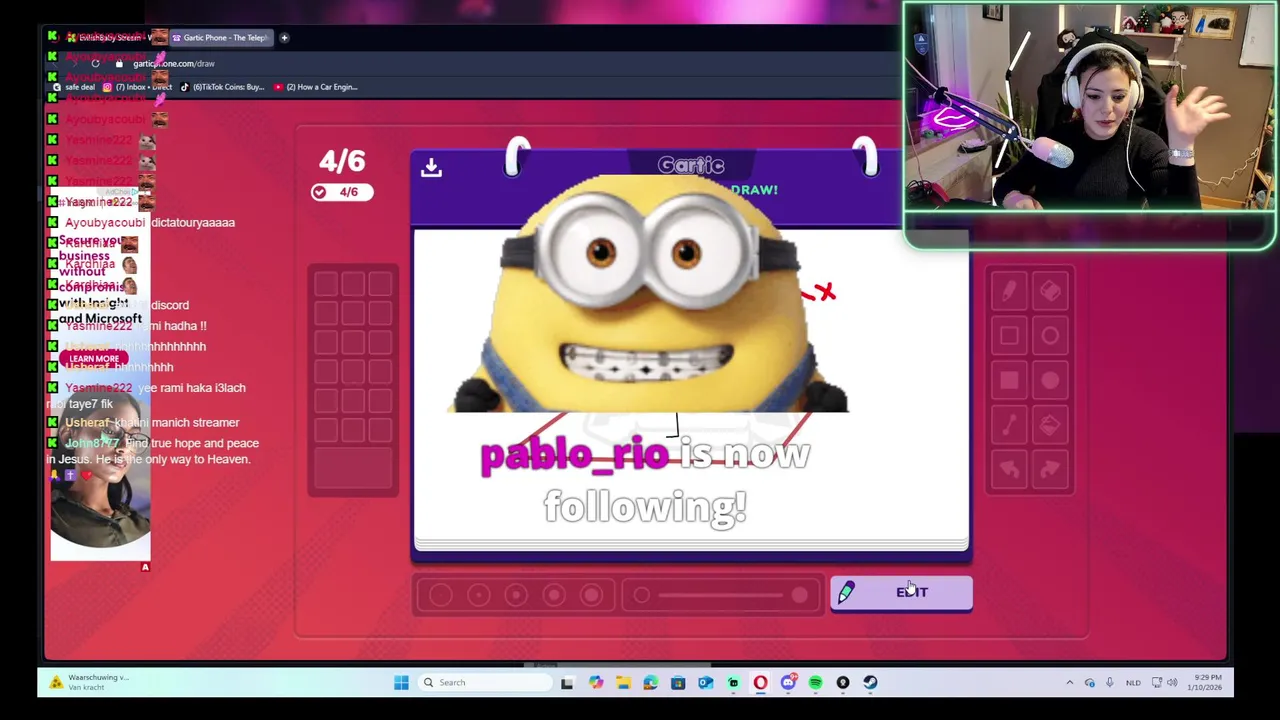Open File Explorer from the taskbar
The width and height of the screenshot is (1280, 720).
click(x=623, y=682)
